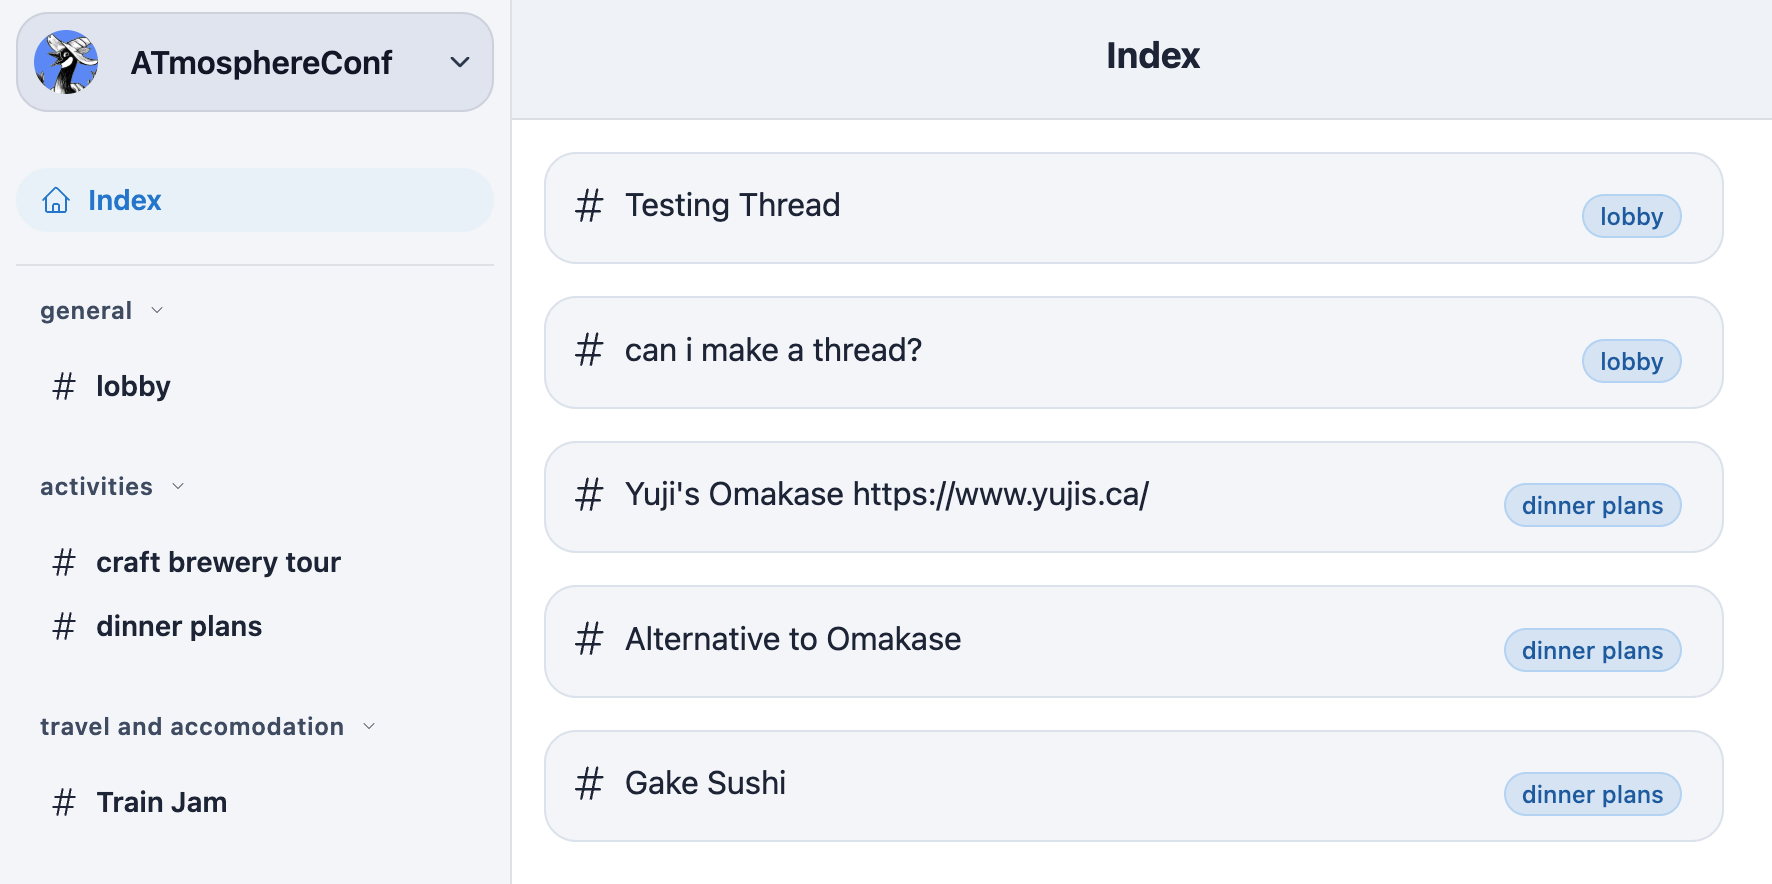Click the ATmosphereConf avatar image
Viewport: 1772px width, 884px height.
click(66, 62)
